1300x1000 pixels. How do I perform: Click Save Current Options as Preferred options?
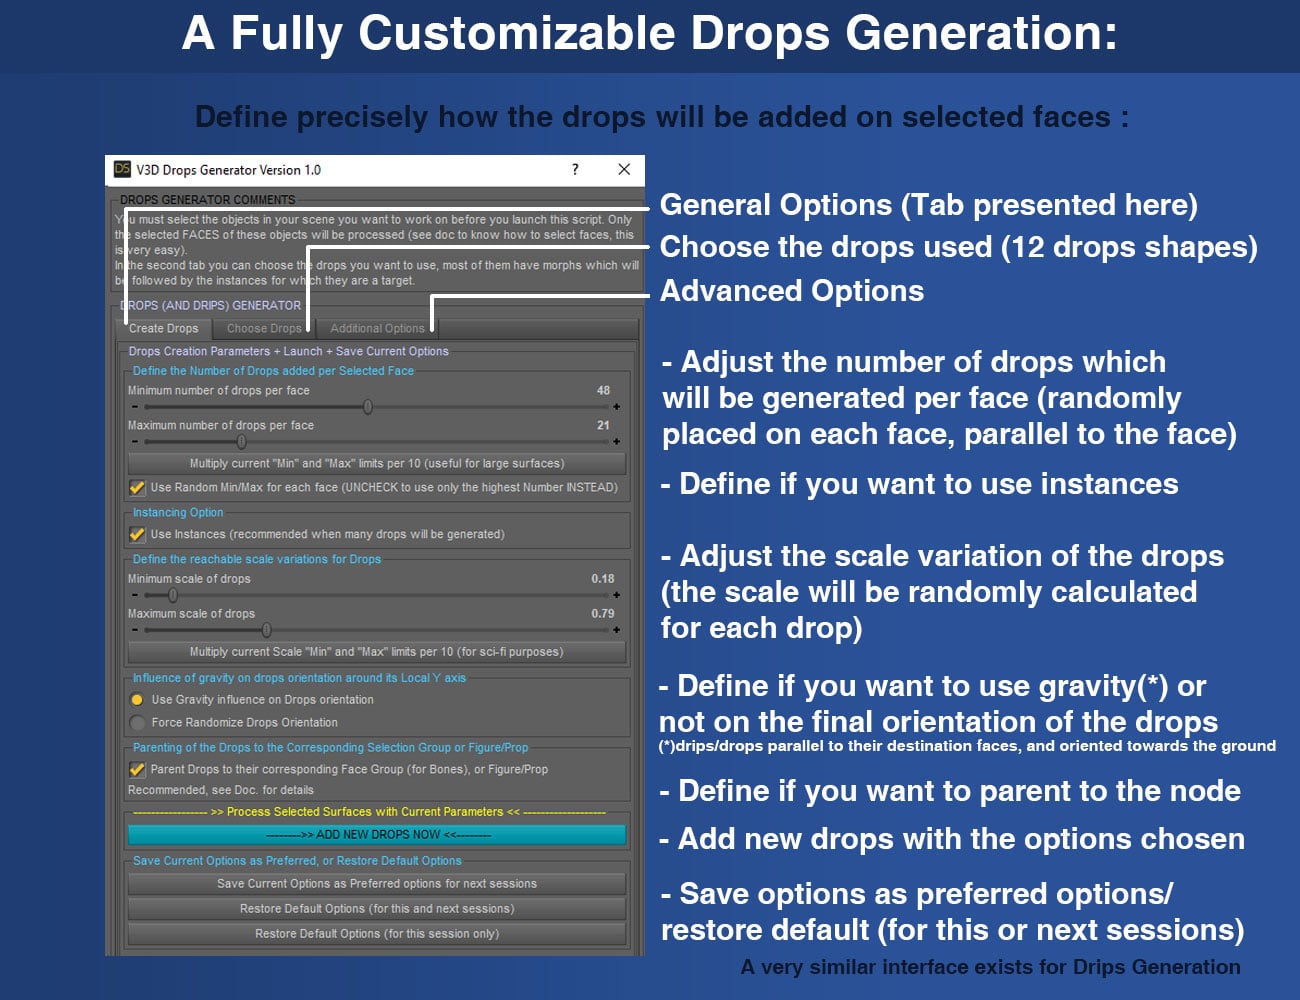(x=376, y=883)
